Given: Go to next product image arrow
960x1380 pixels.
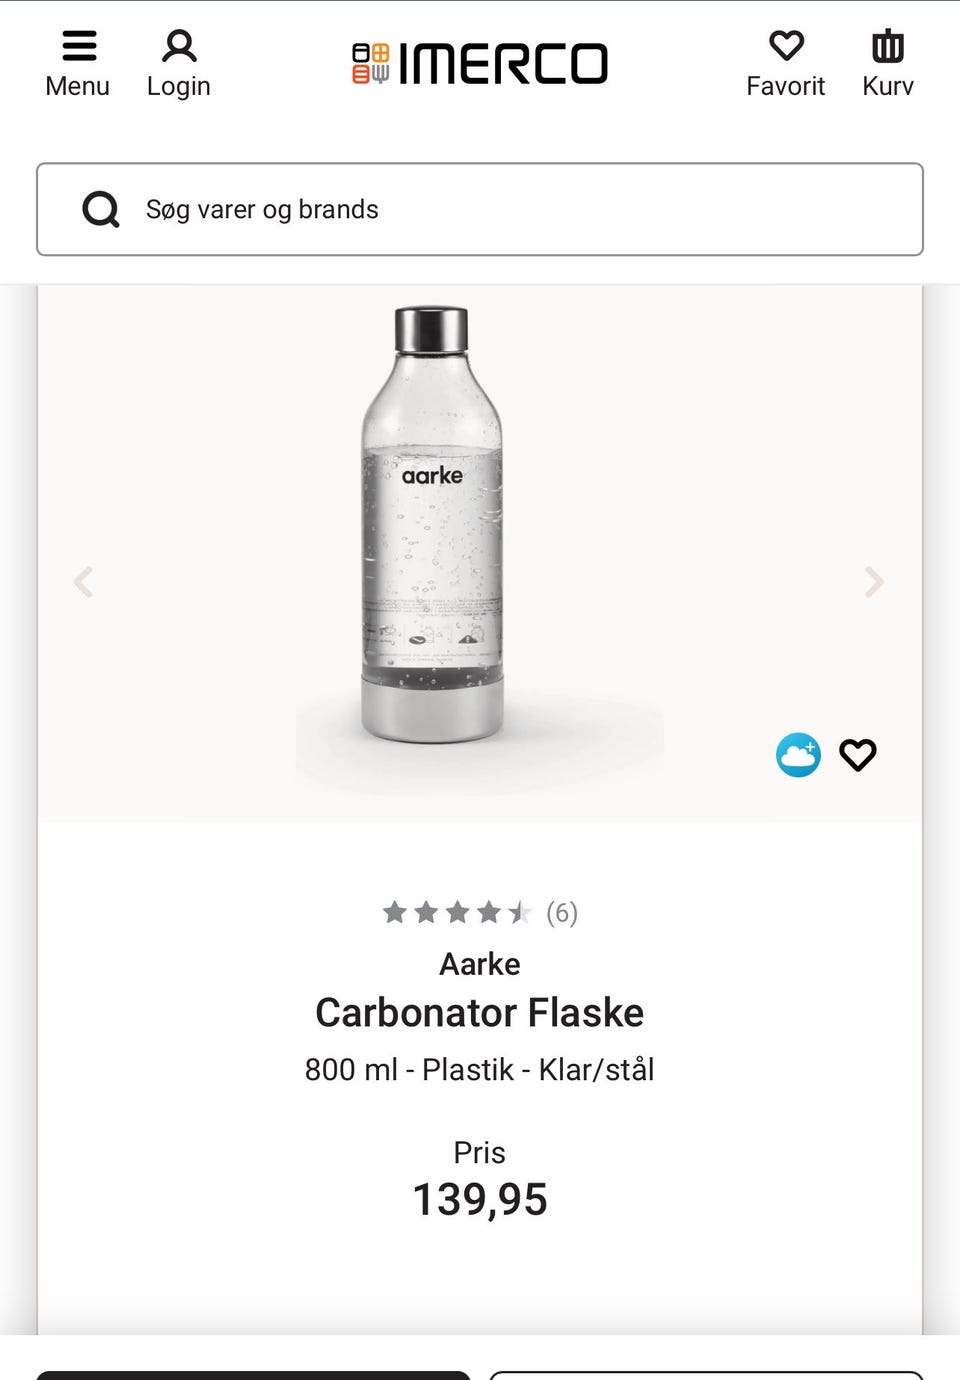Looking at the screenshot, I should [x=874, y=581].
